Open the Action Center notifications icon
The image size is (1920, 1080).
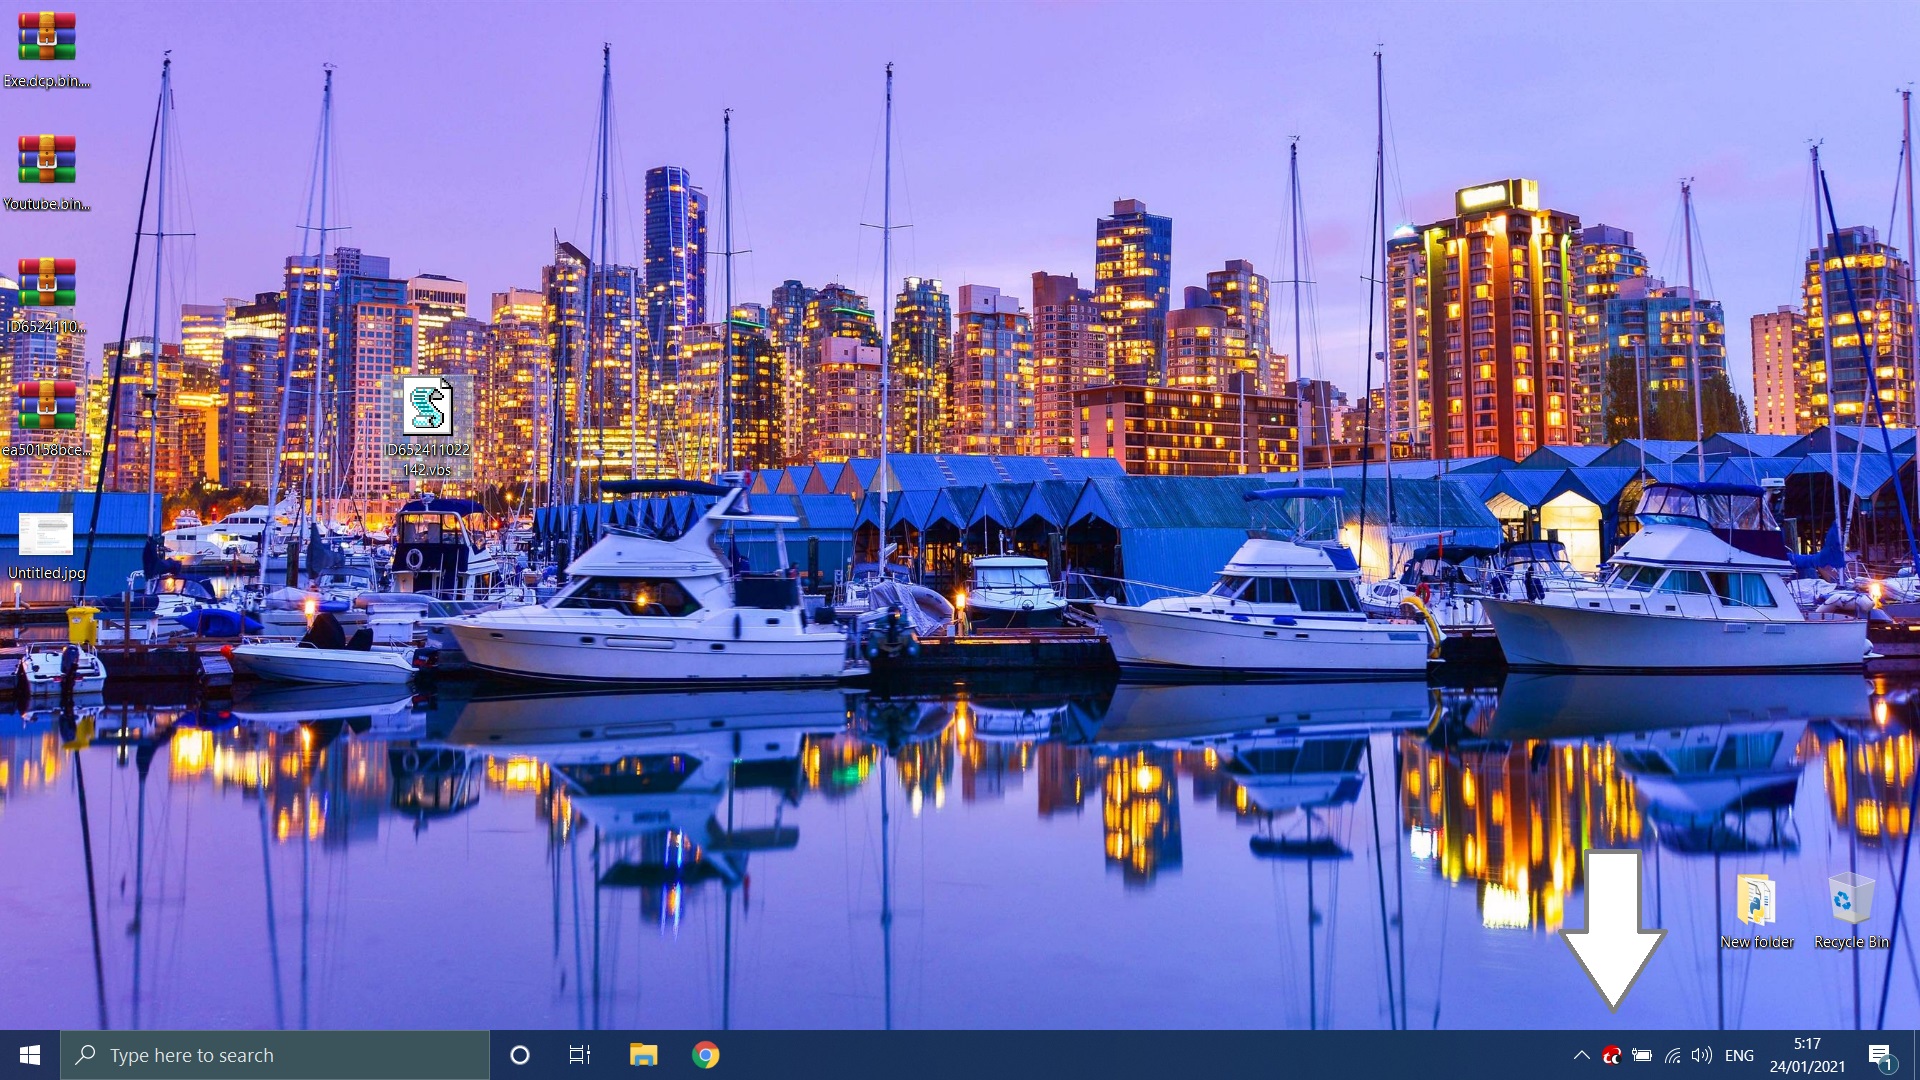(x=1880, y=1056)
